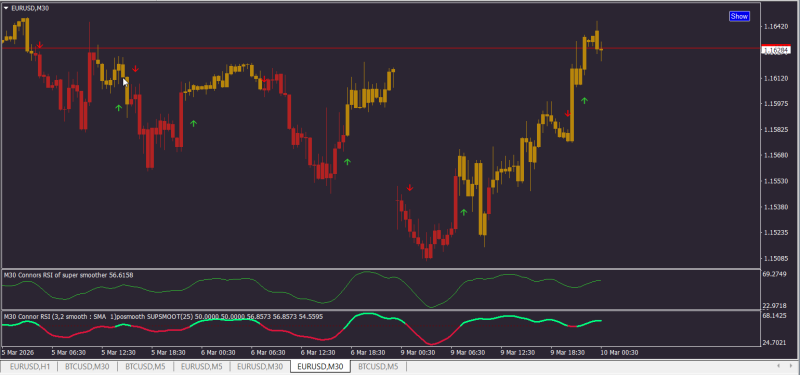Click the 5 Mar 2026 date label
Screen dimensions: 800x375
click(18, 352)
